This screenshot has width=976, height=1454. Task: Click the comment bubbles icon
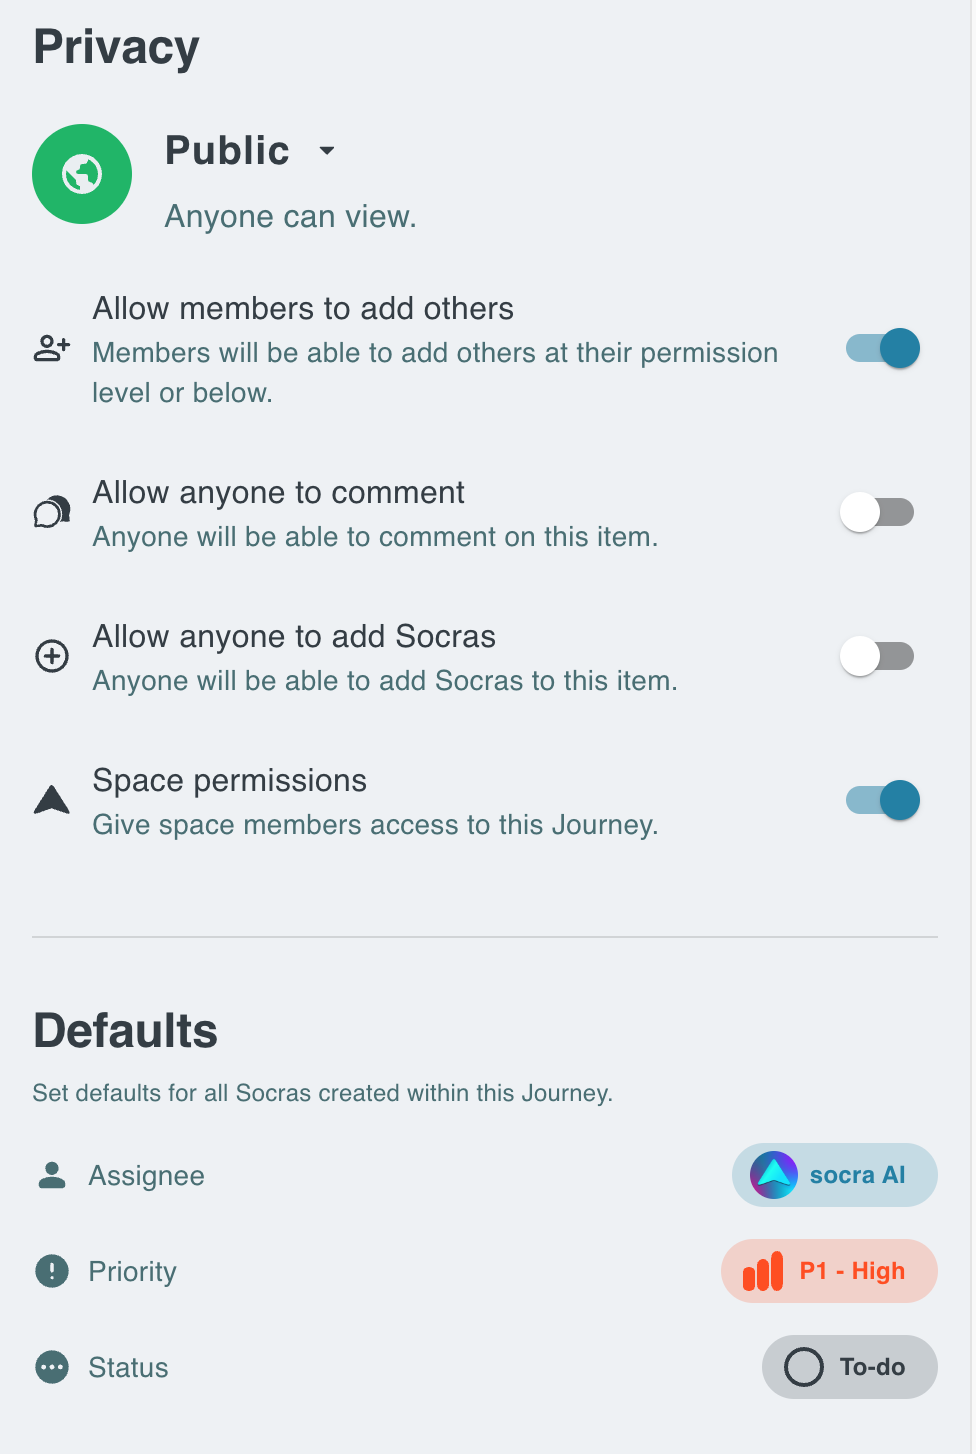coord(52,512)
